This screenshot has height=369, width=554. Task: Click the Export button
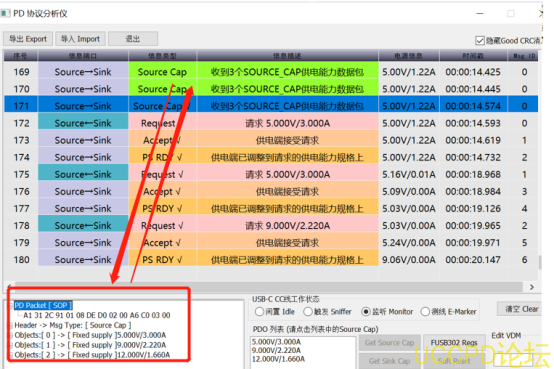(x=28, y=39)
